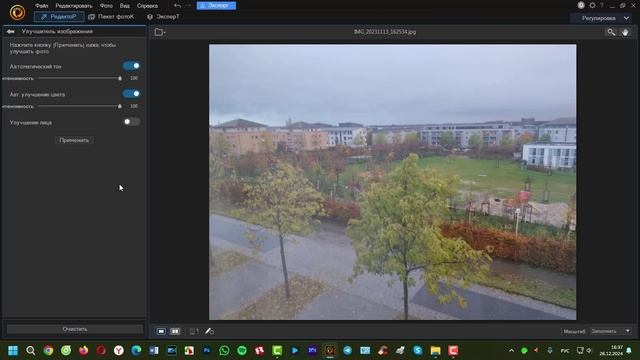Open Yandex Browser from taskbar
The width and height of the screenshot is (640, 360).
pyautogui.click(x=119, y=351)
